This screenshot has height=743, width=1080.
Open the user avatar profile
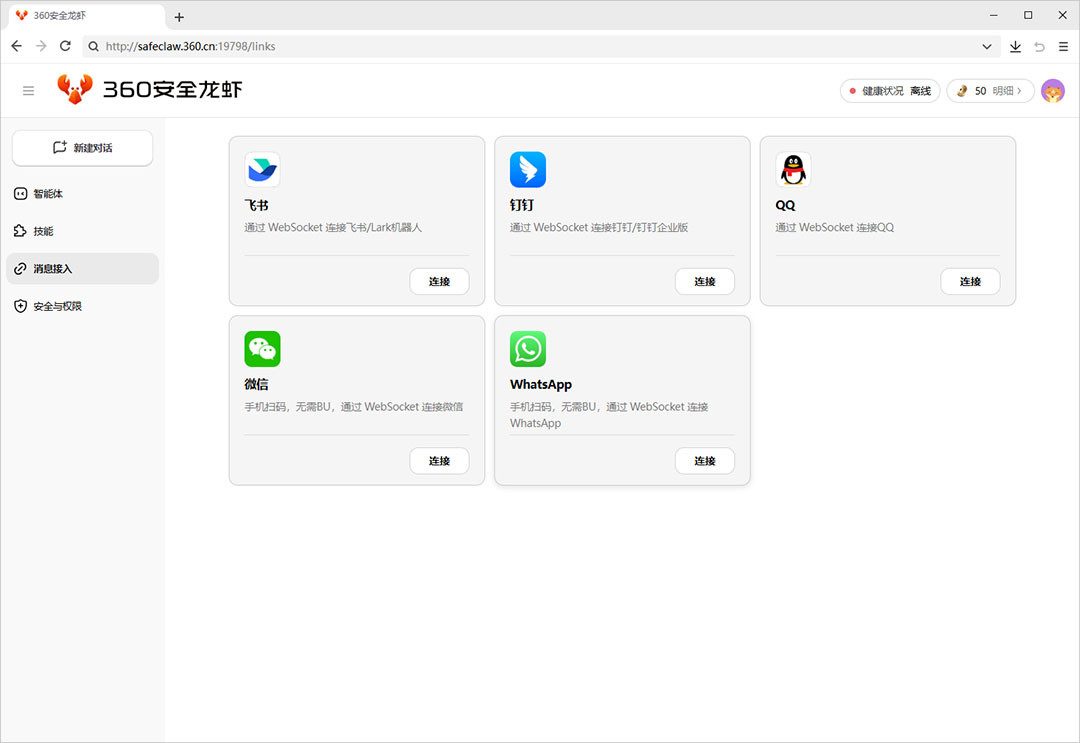pyautogui.click(x=1053, y=91)
